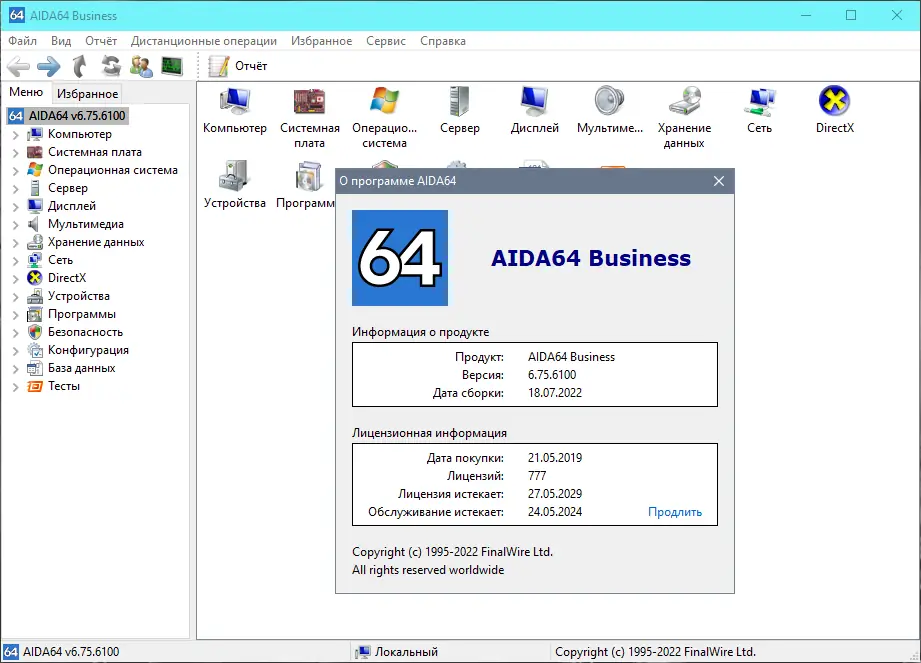
Task: Click the Локальный status bar entry
Action: tap(398, 652)
